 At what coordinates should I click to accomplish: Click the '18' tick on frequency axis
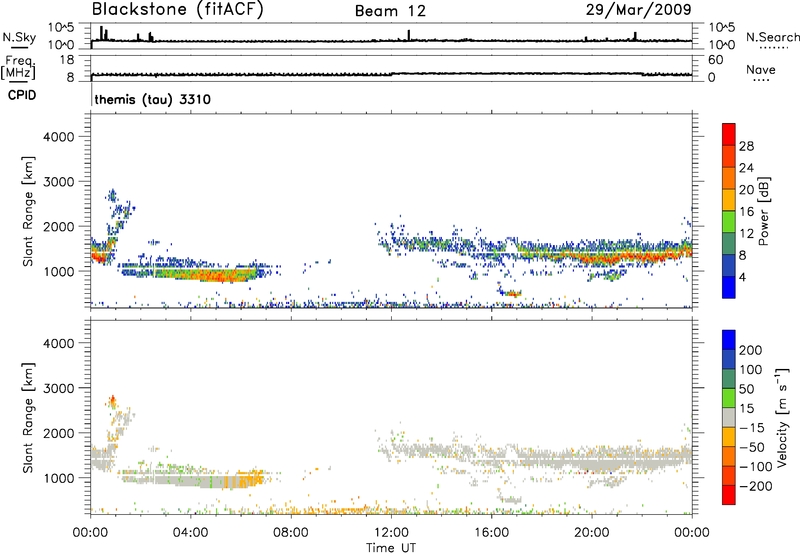[67, 60]
